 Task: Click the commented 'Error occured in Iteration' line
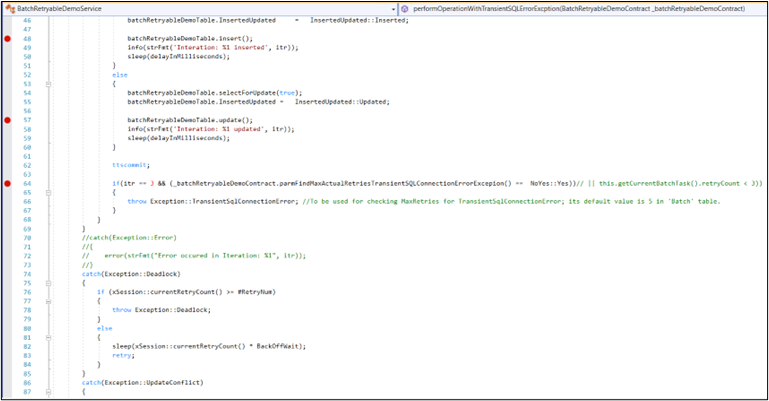(x=194, y=256)
